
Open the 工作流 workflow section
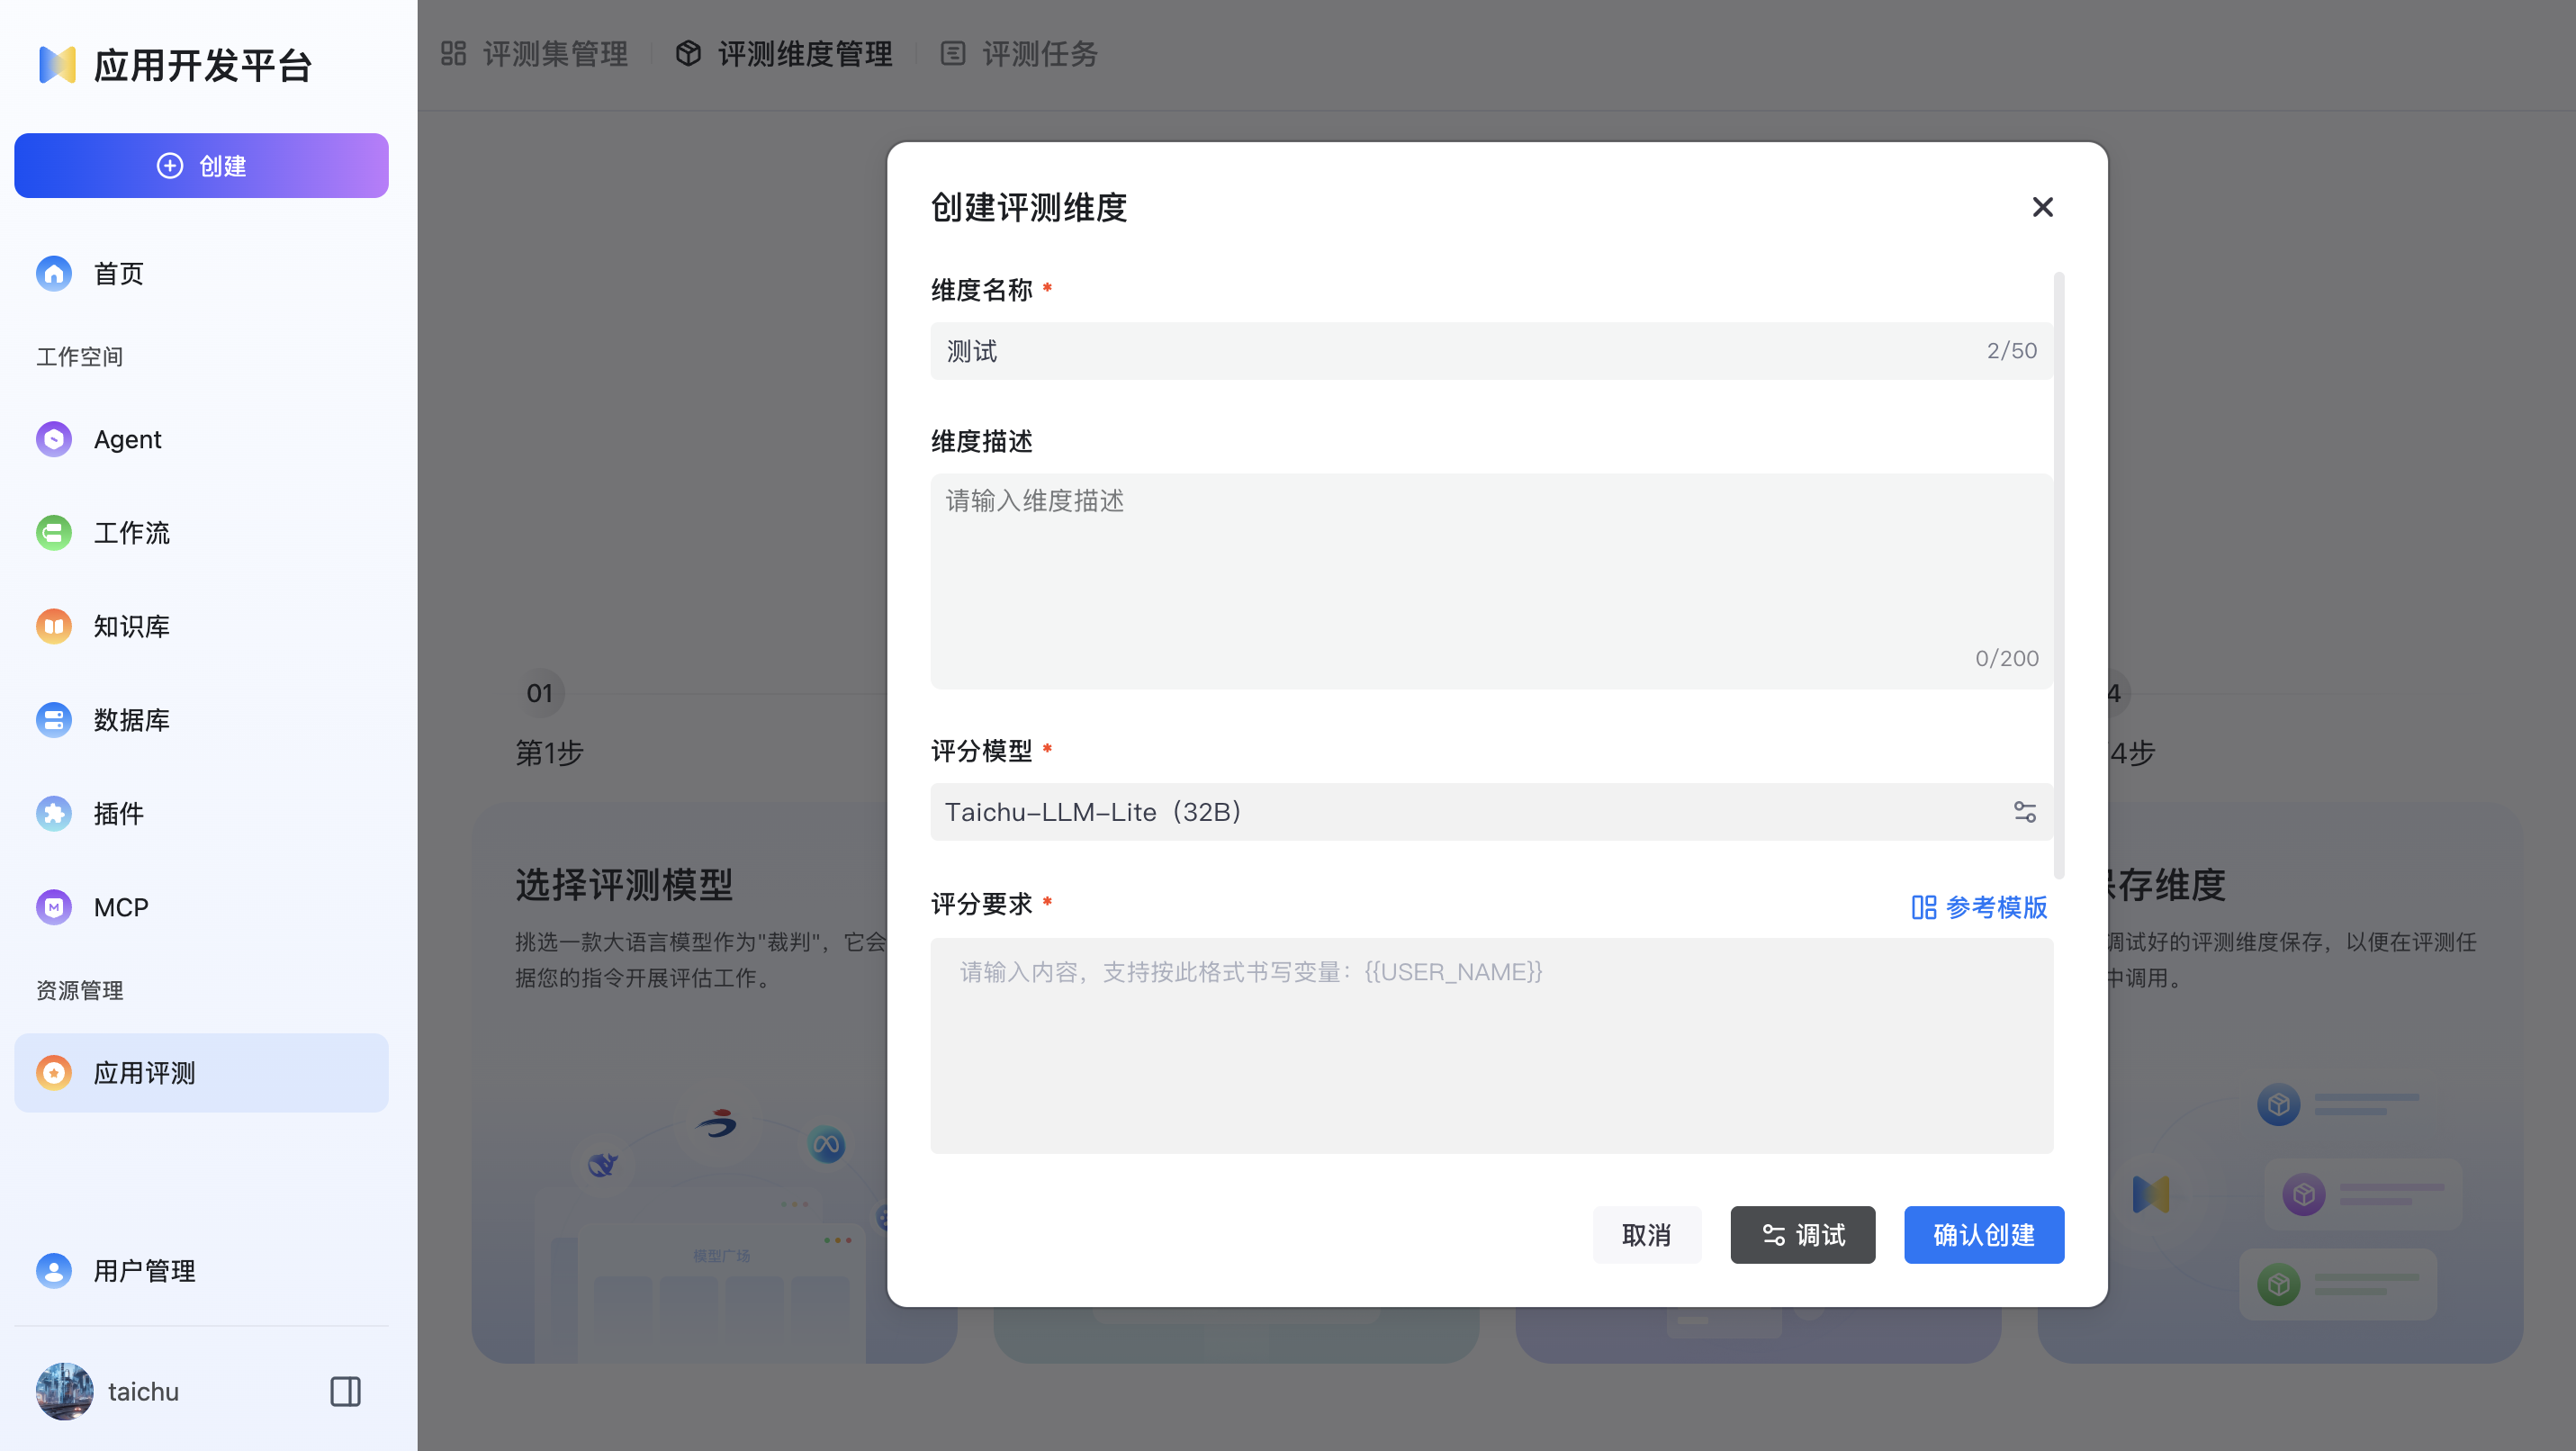(131, 533)
